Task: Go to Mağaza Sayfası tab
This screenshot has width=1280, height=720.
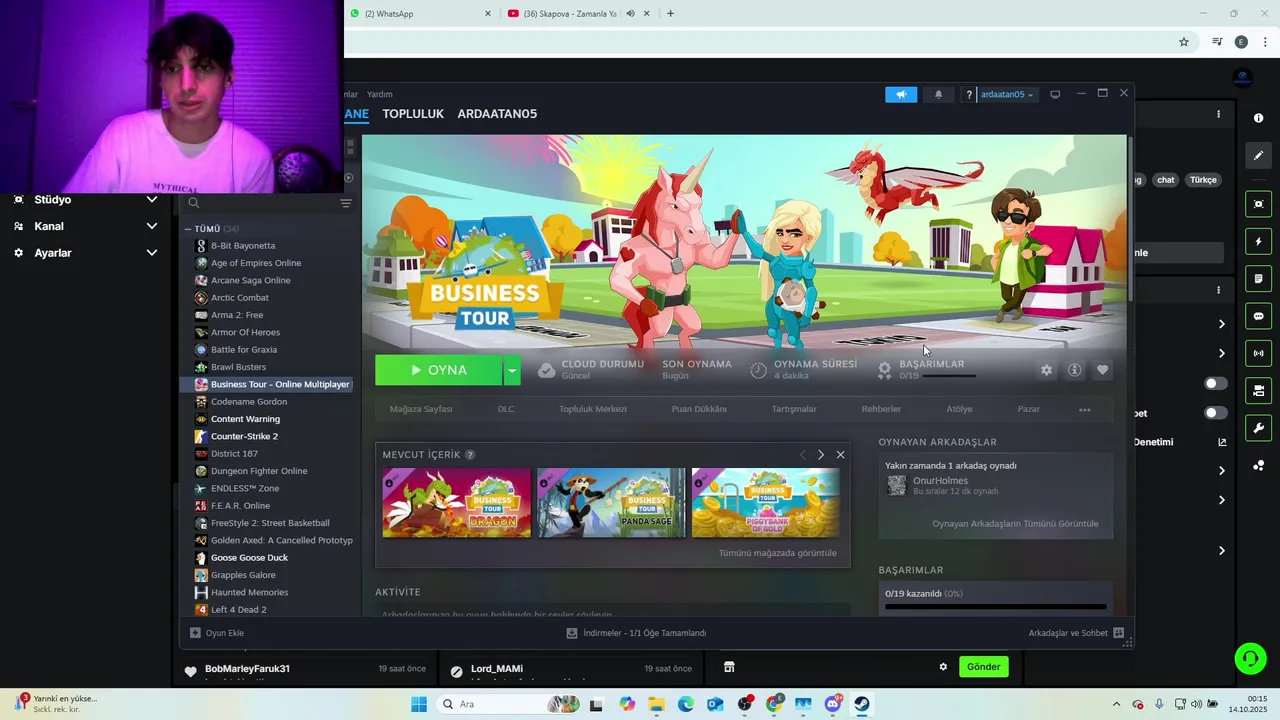Action: tap(421, 409)
